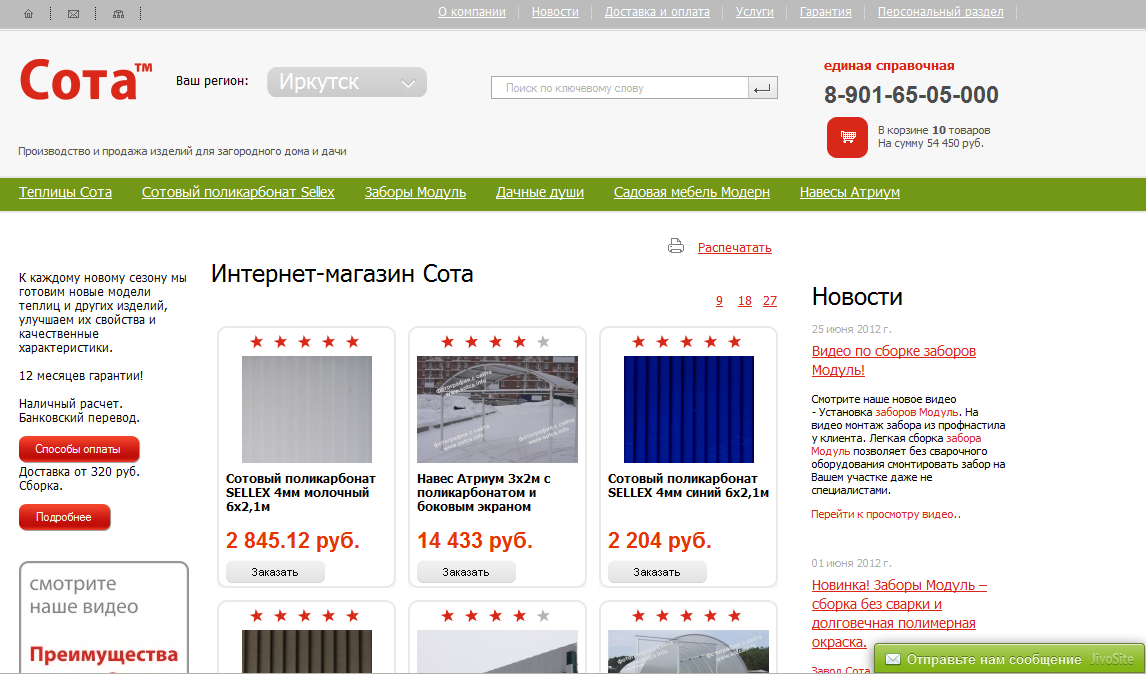The height and width of the screenshot is (674, 1146).
Task: Click title Навес Атриум 3х2м с поликарбонатом
Action: (484, 493)
